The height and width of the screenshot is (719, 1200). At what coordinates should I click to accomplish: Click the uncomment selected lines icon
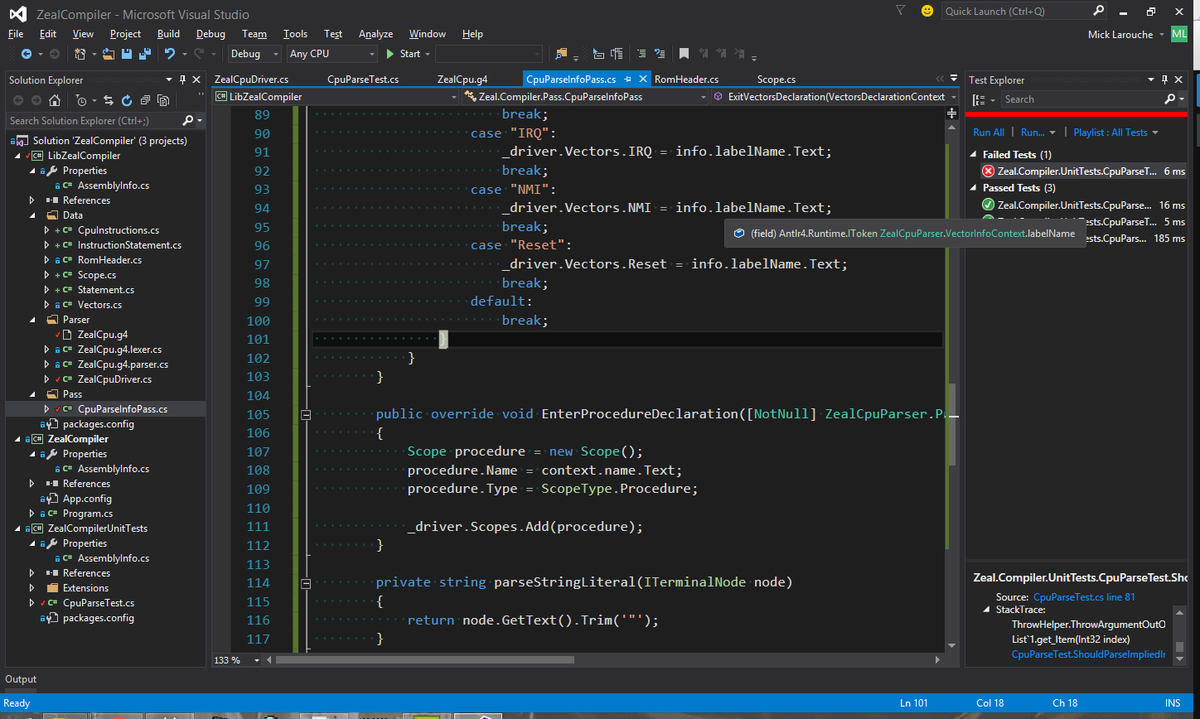point(660,54)
